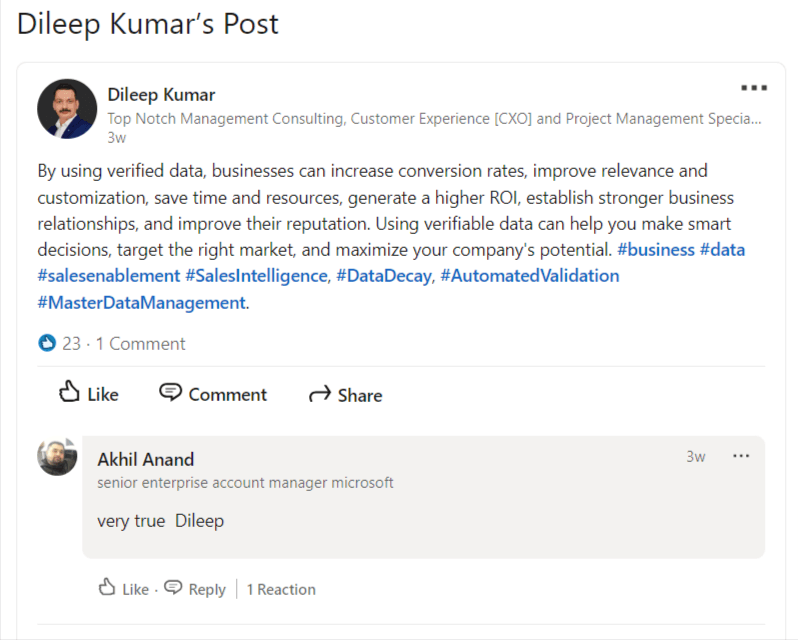Open the #AutomatedValidation hashtag

click(x=529, y=275)
